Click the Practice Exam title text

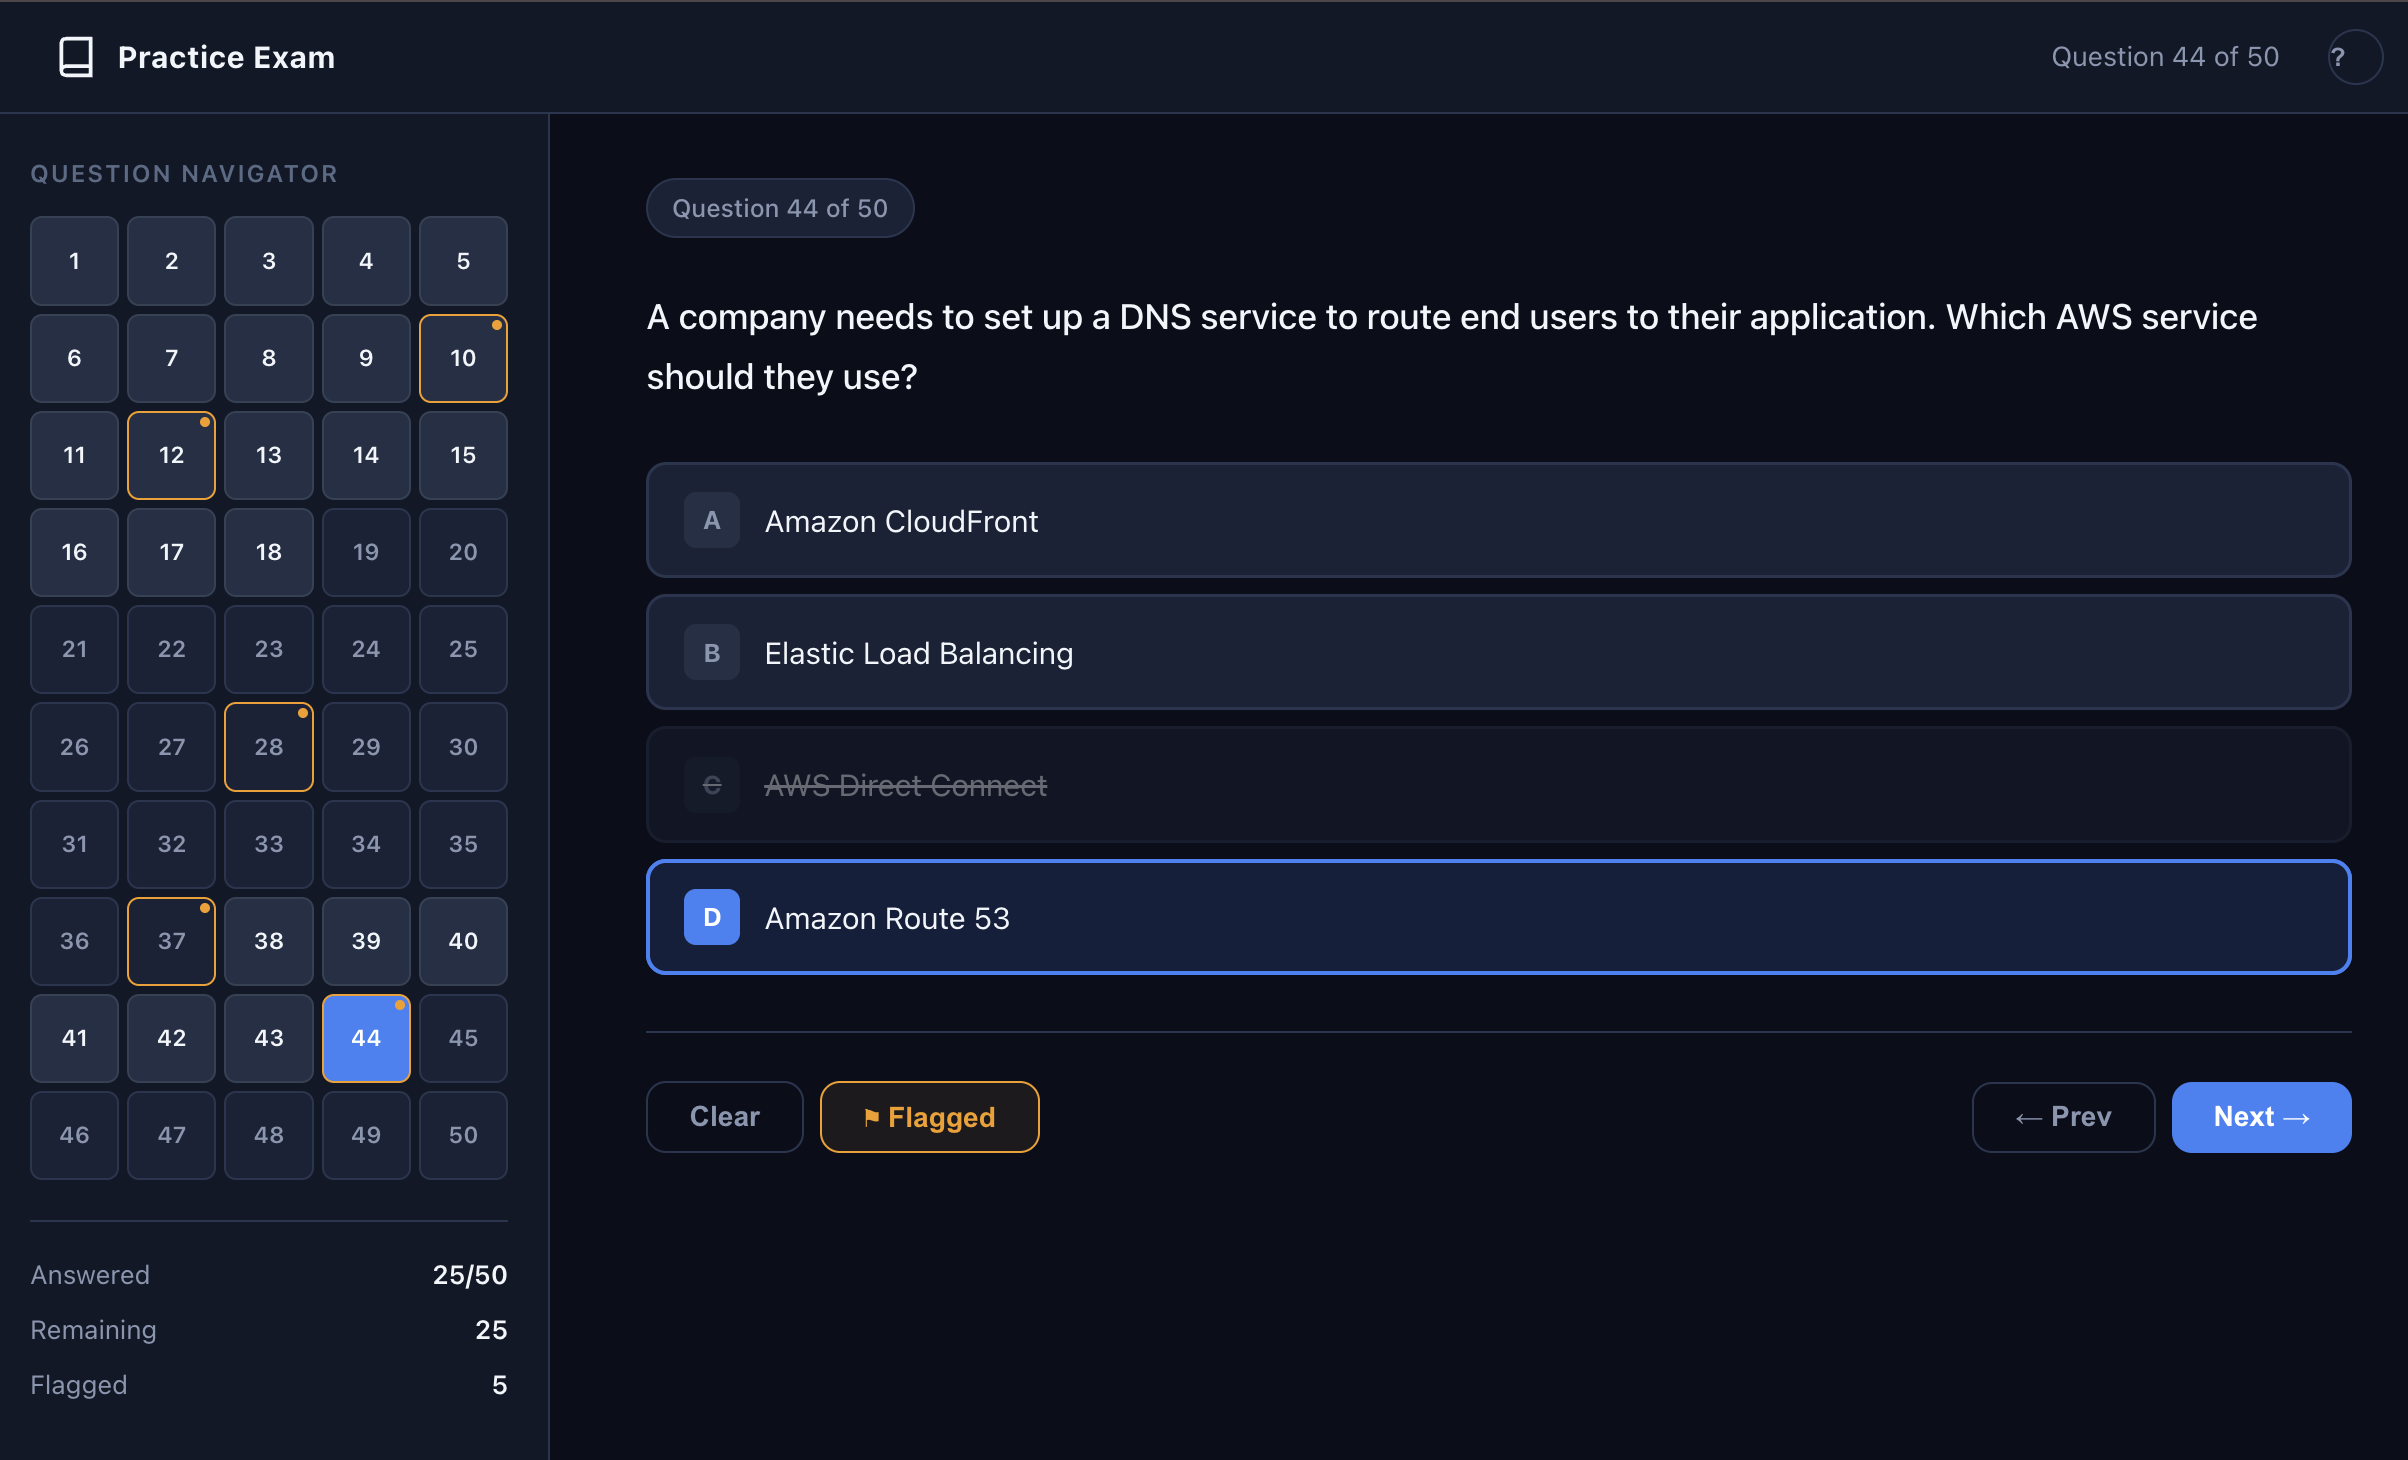tap(226, 57)
